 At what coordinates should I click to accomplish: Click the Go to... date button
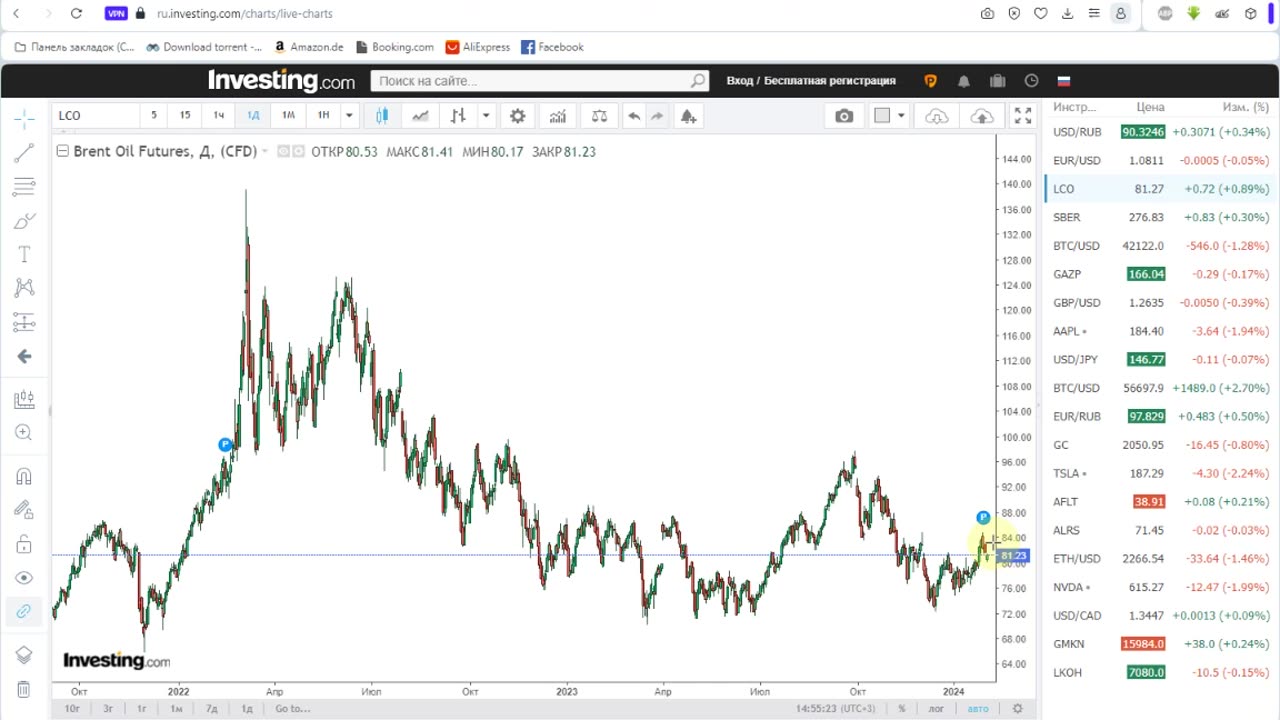(x=293, y=709)
